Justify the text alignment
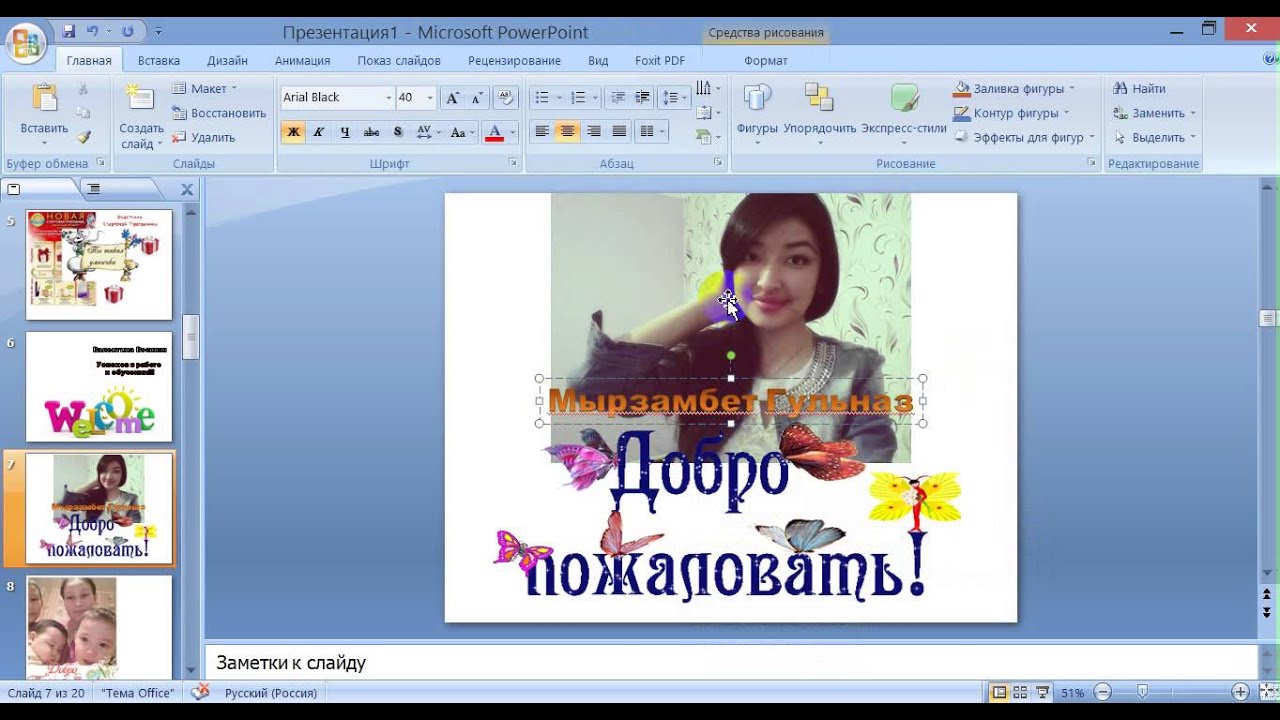 pyautogui.click(x=620, y=132)
